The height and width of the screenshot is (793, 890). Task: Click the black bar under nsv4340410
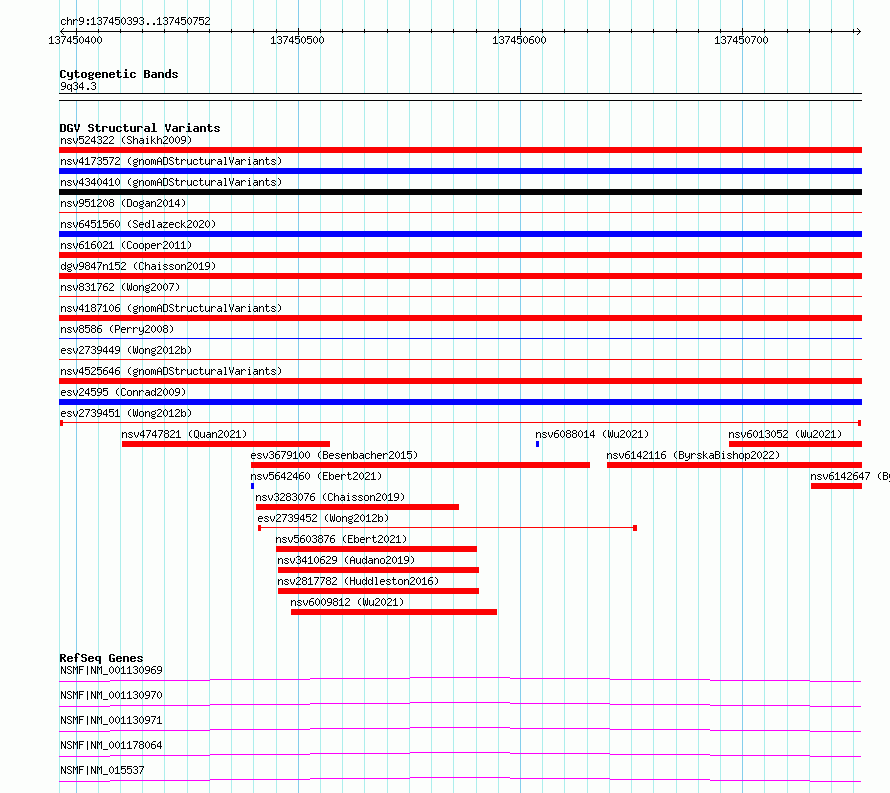(x=460, y=192)
